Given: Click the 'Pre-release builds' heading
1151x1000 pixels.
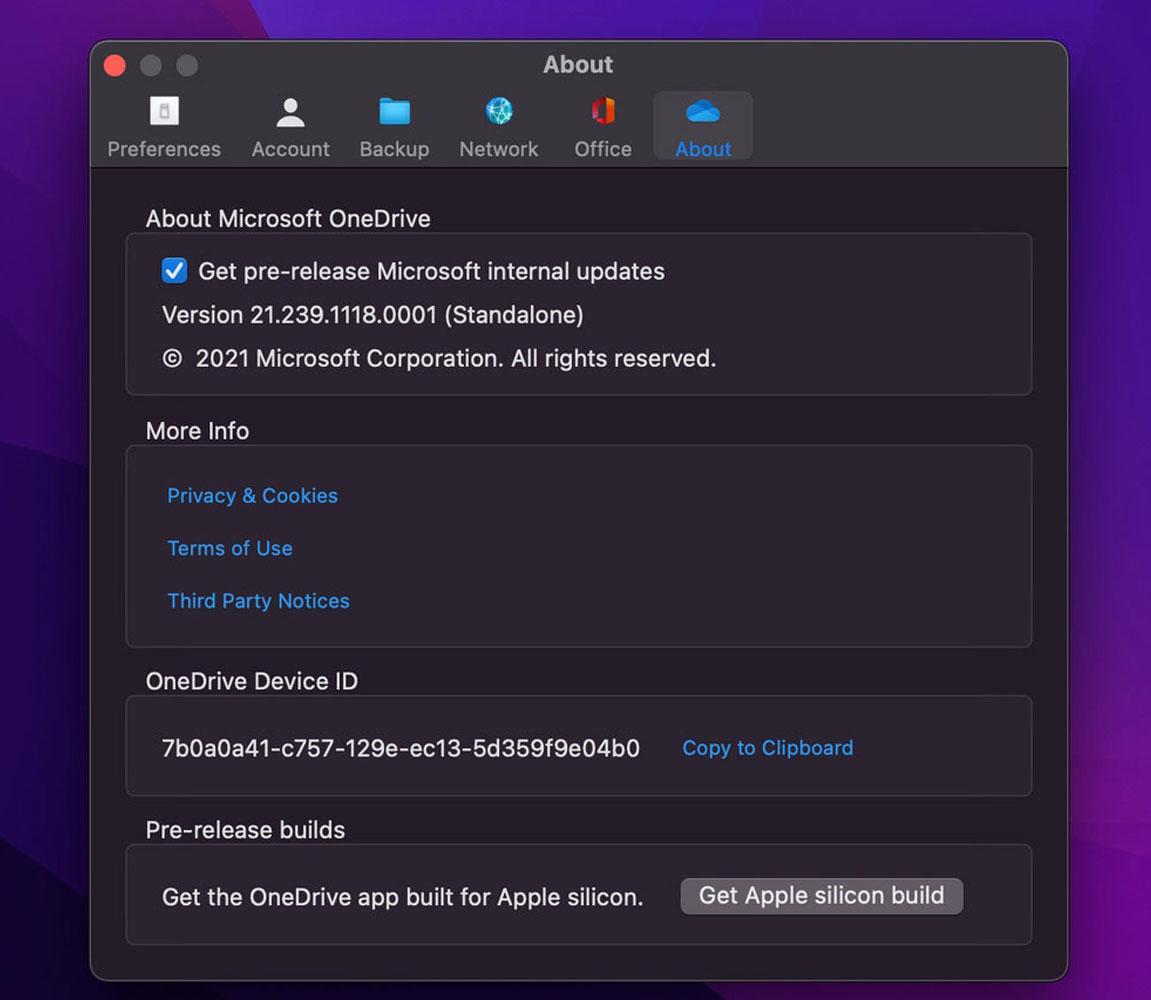Looking at the screenshot, I should click(x=245, y=830).
